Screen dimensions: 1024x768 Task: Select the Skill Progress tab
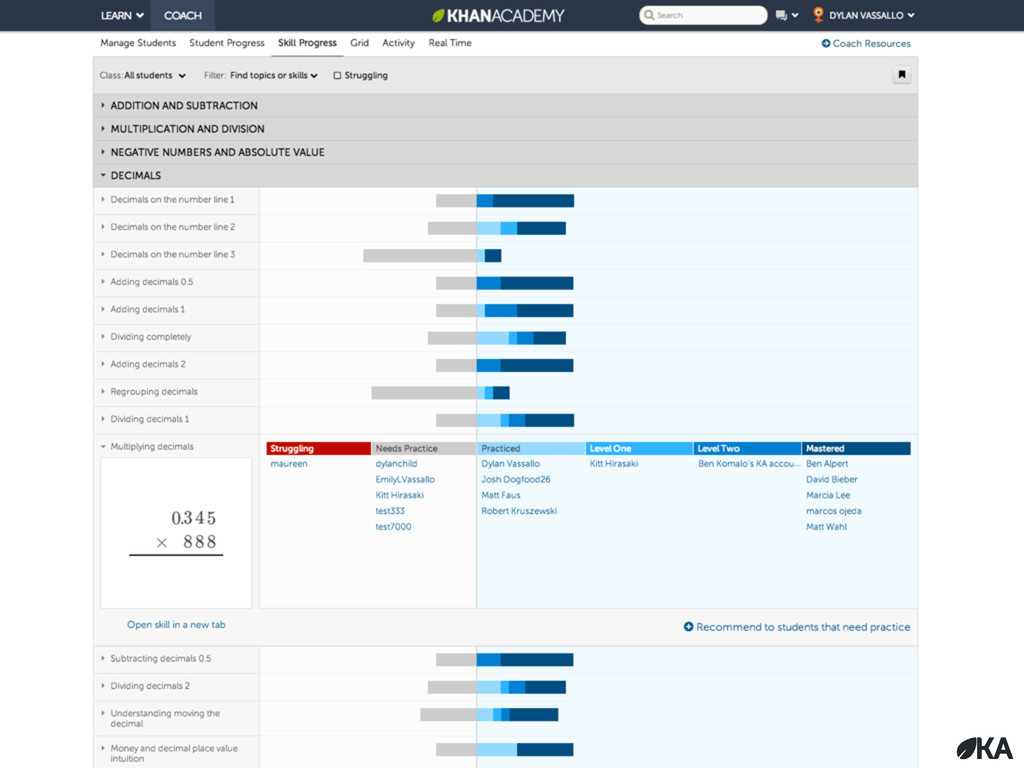pos(307,43)
